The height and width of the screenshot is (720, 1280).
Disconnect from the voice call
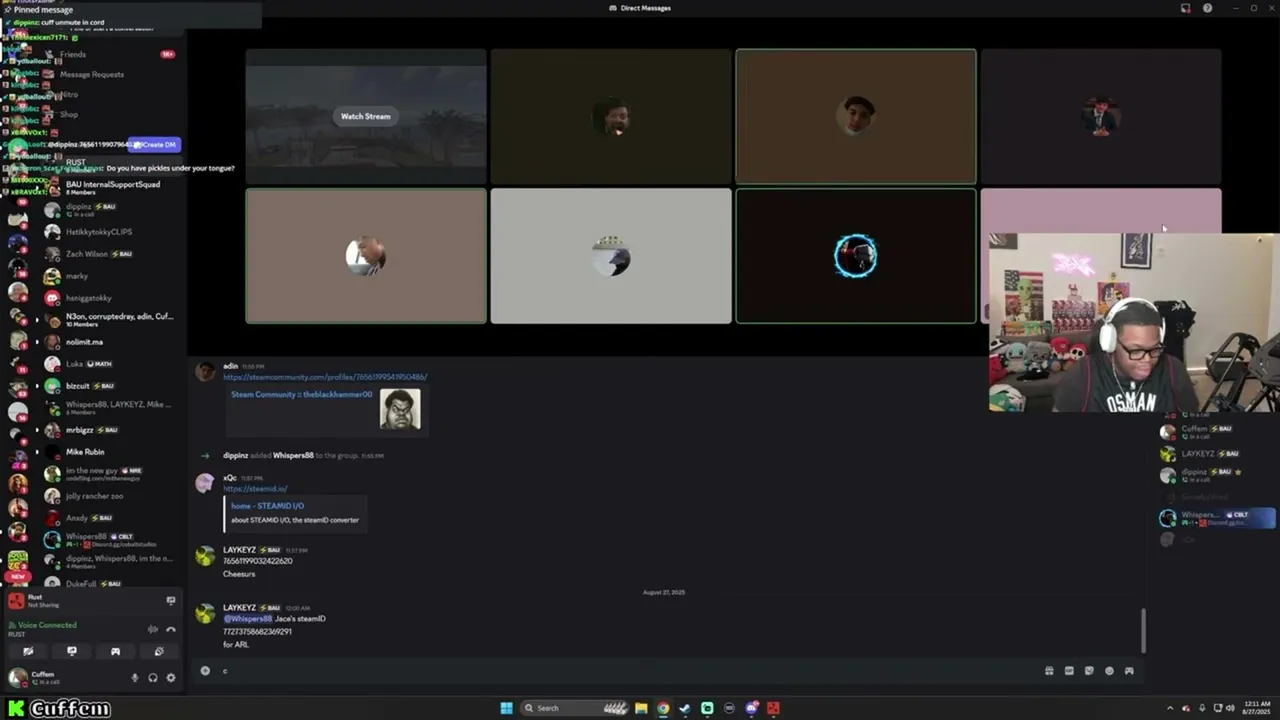click(171, 629)
